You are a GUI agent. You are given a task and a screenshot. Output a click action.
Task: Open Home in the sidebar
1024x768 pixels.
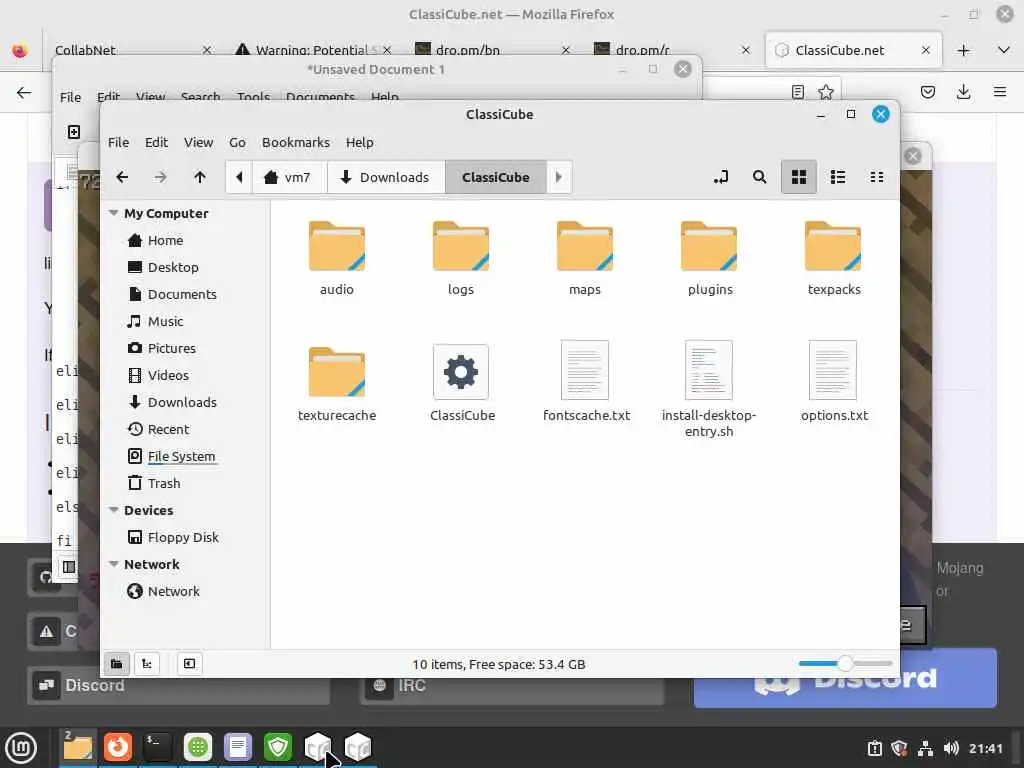click(x=165, y=240)
